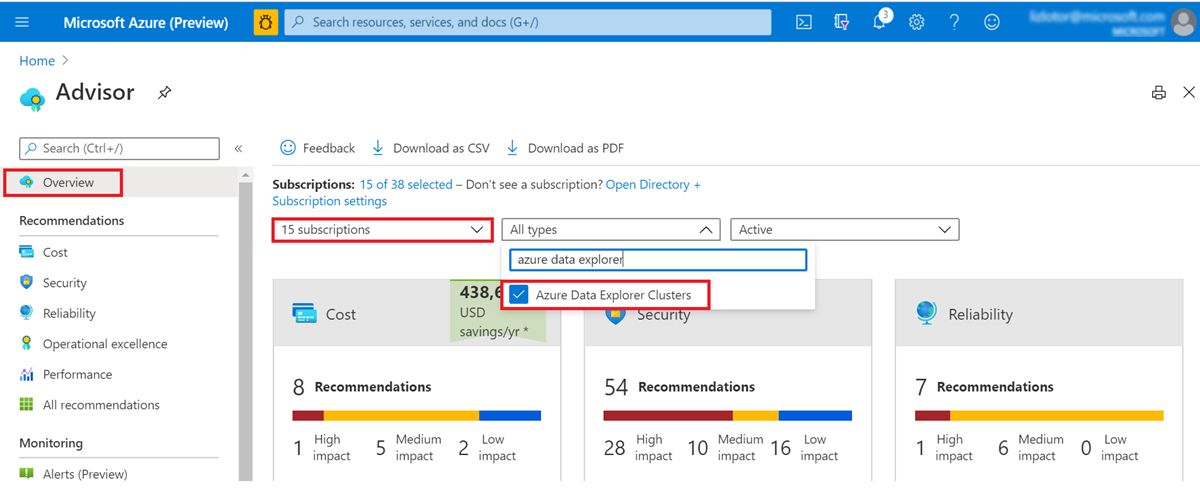This screenshot has width=1200, height=491.
Task: Click the 15 of 38 selected link
Action: coord(406,185)
